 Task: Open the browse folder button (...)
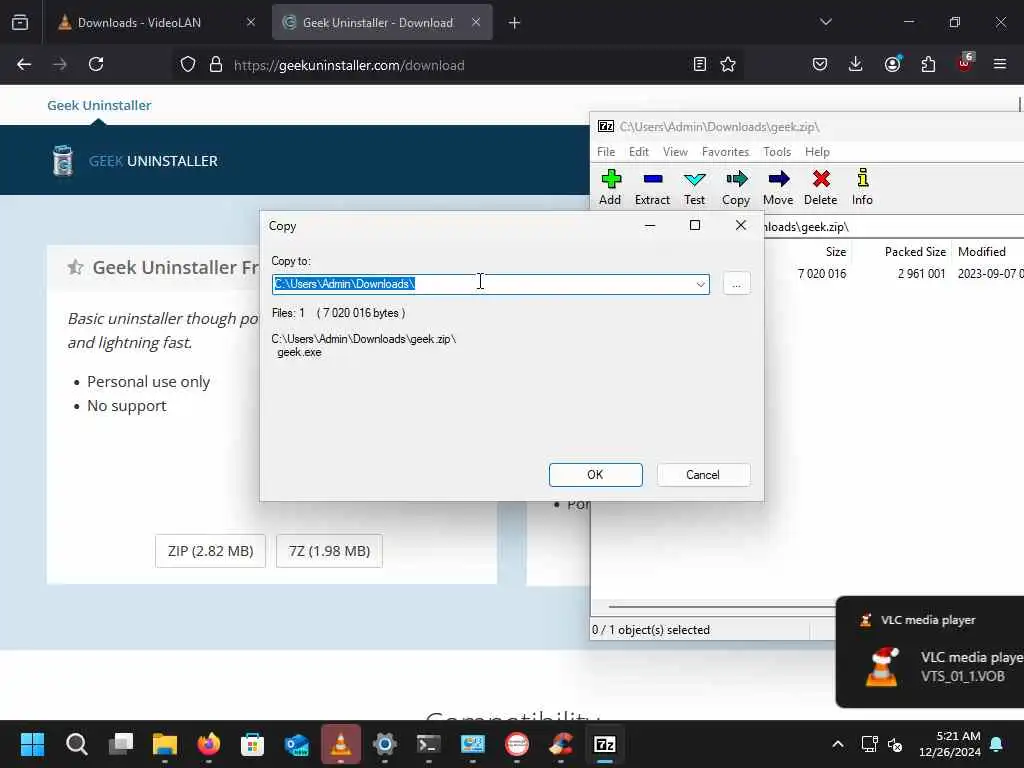tap(737, 283)
